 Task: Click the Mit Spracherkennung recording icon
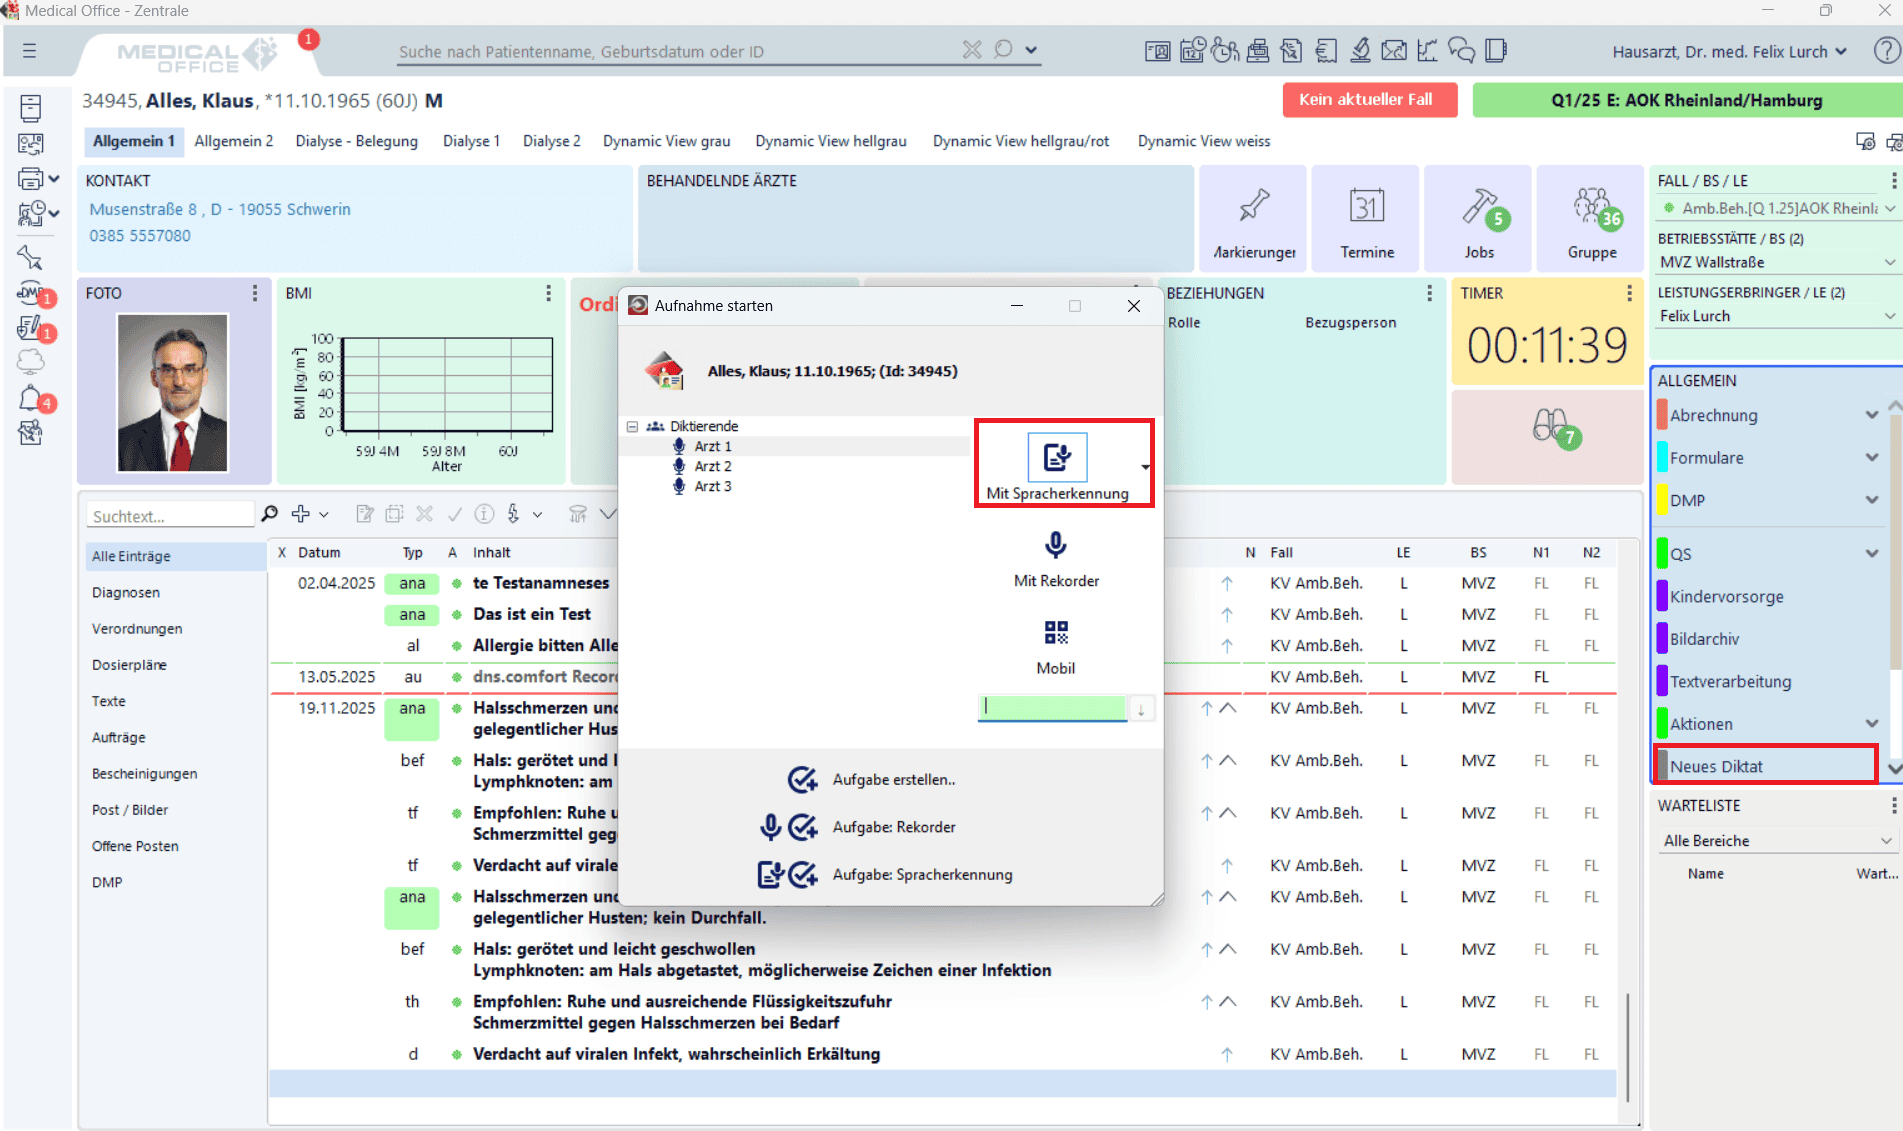(x=1056, y=458)
